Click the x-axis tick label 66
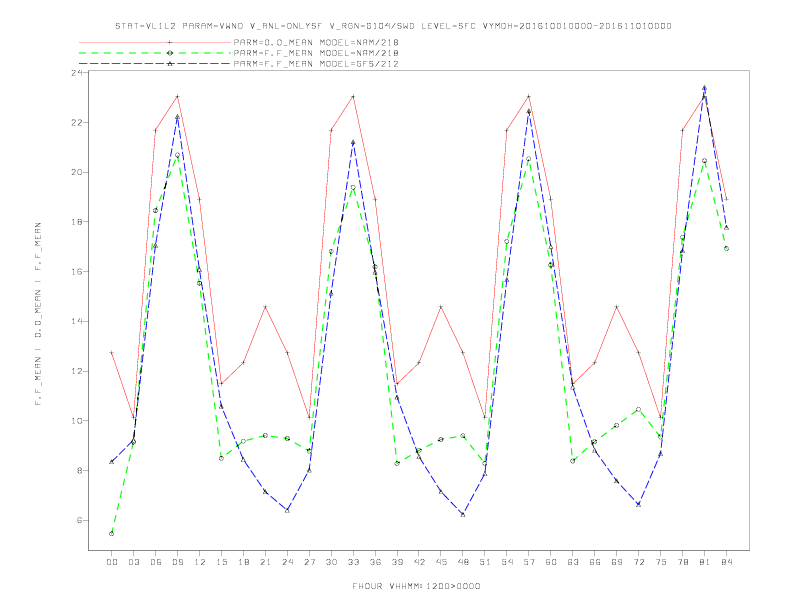Viewport: 792px width, 612px height. 595,562
